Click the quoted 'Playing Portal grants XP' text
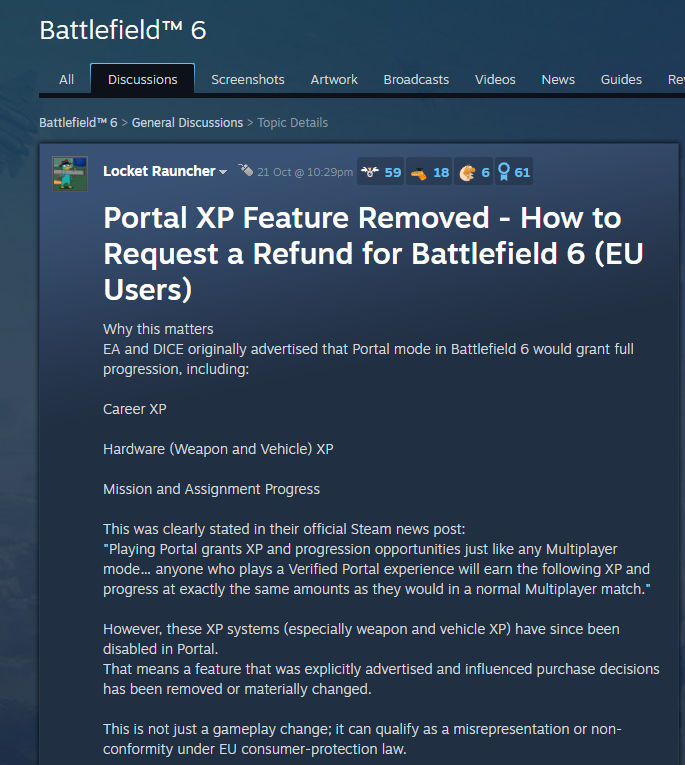The height and width of the screenshot is (765, 685). pyautogui.click(x=377, y=569)
